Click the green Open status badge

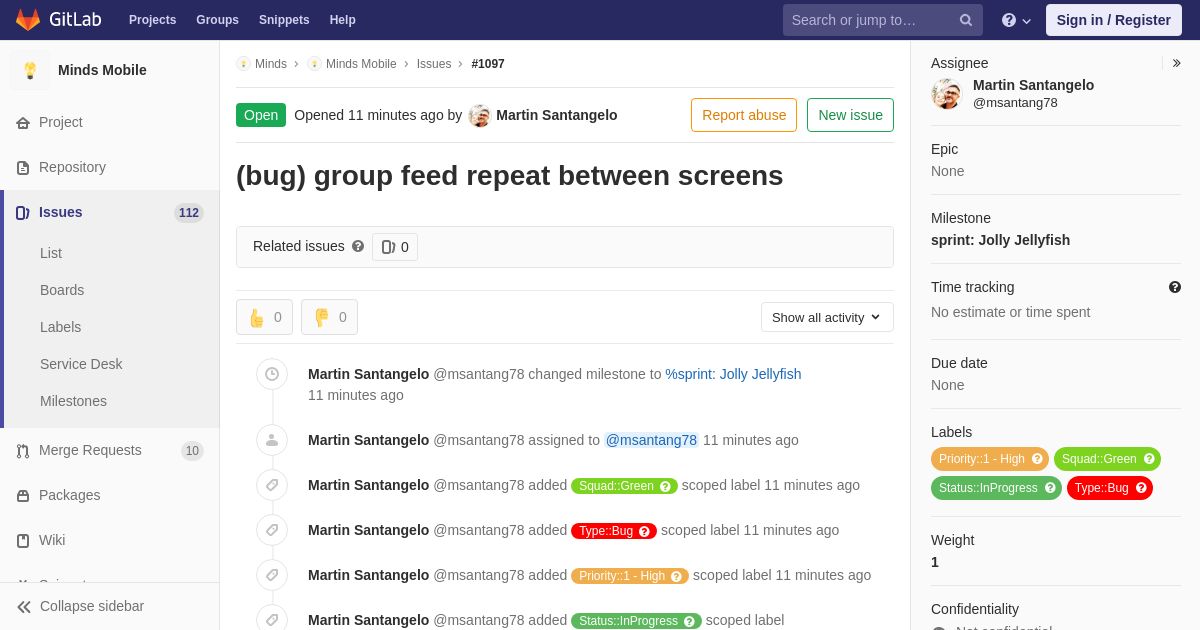pos(261,115)
